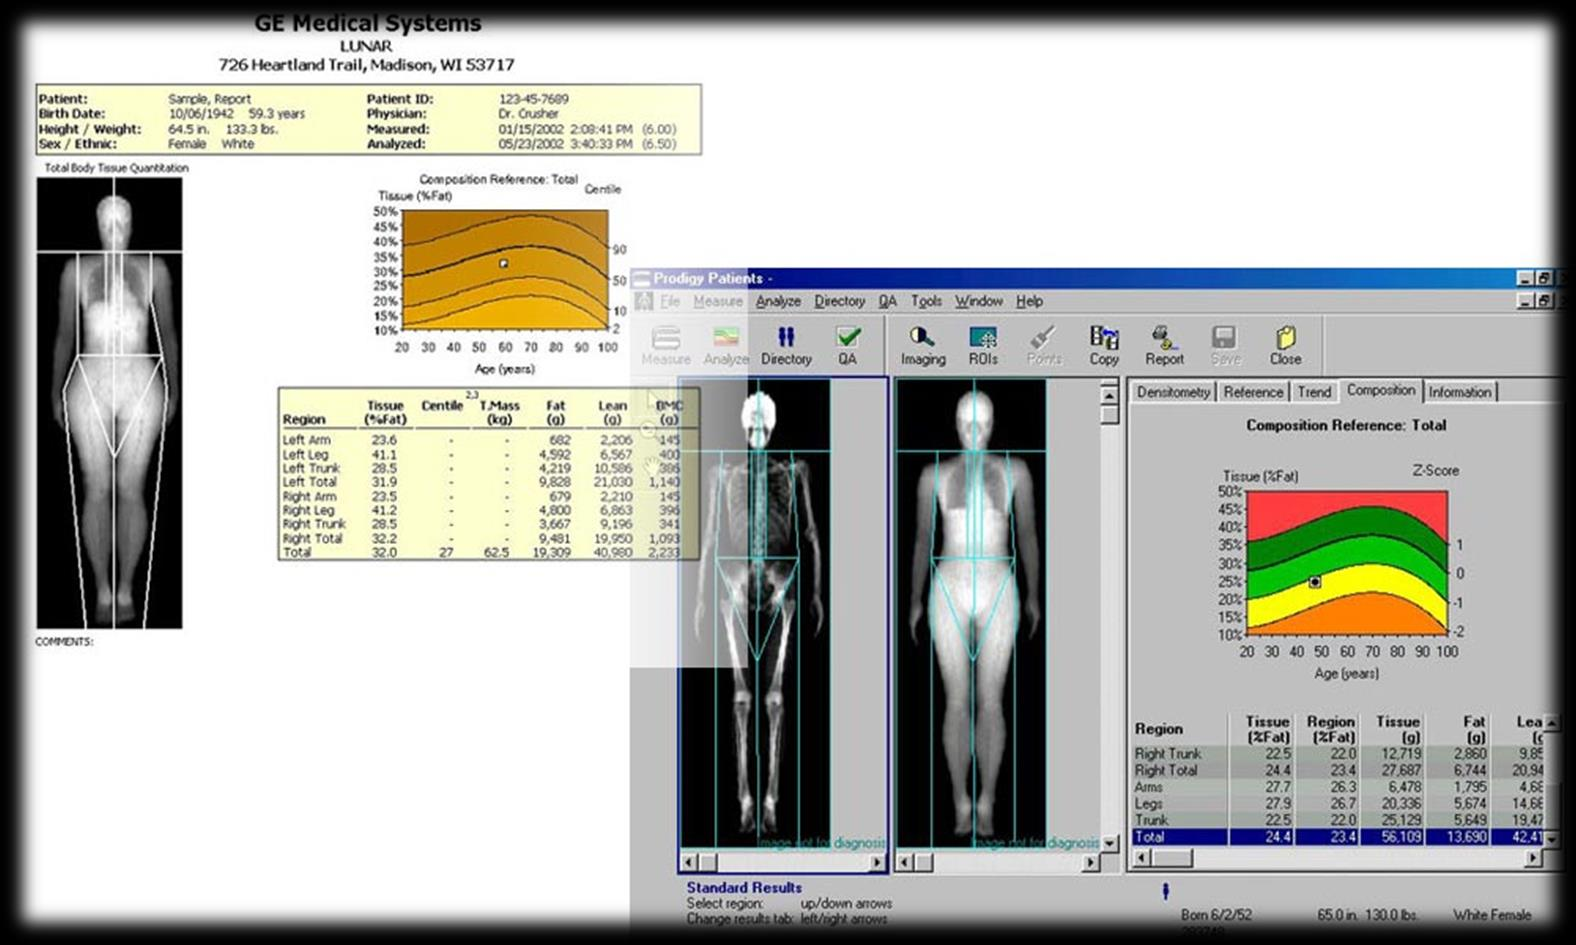
Task: Click left arrow of results table horizontal scrollbar
Action: point(1142,858)
